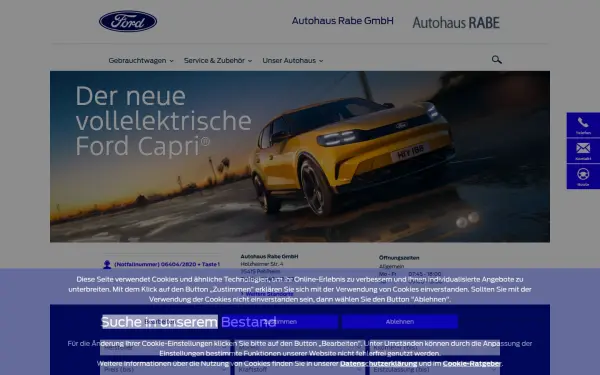The height and width of the screenshot is (375, 600).
Task: Open the Kontakt envelope side icon
Action: pos(583,151)
